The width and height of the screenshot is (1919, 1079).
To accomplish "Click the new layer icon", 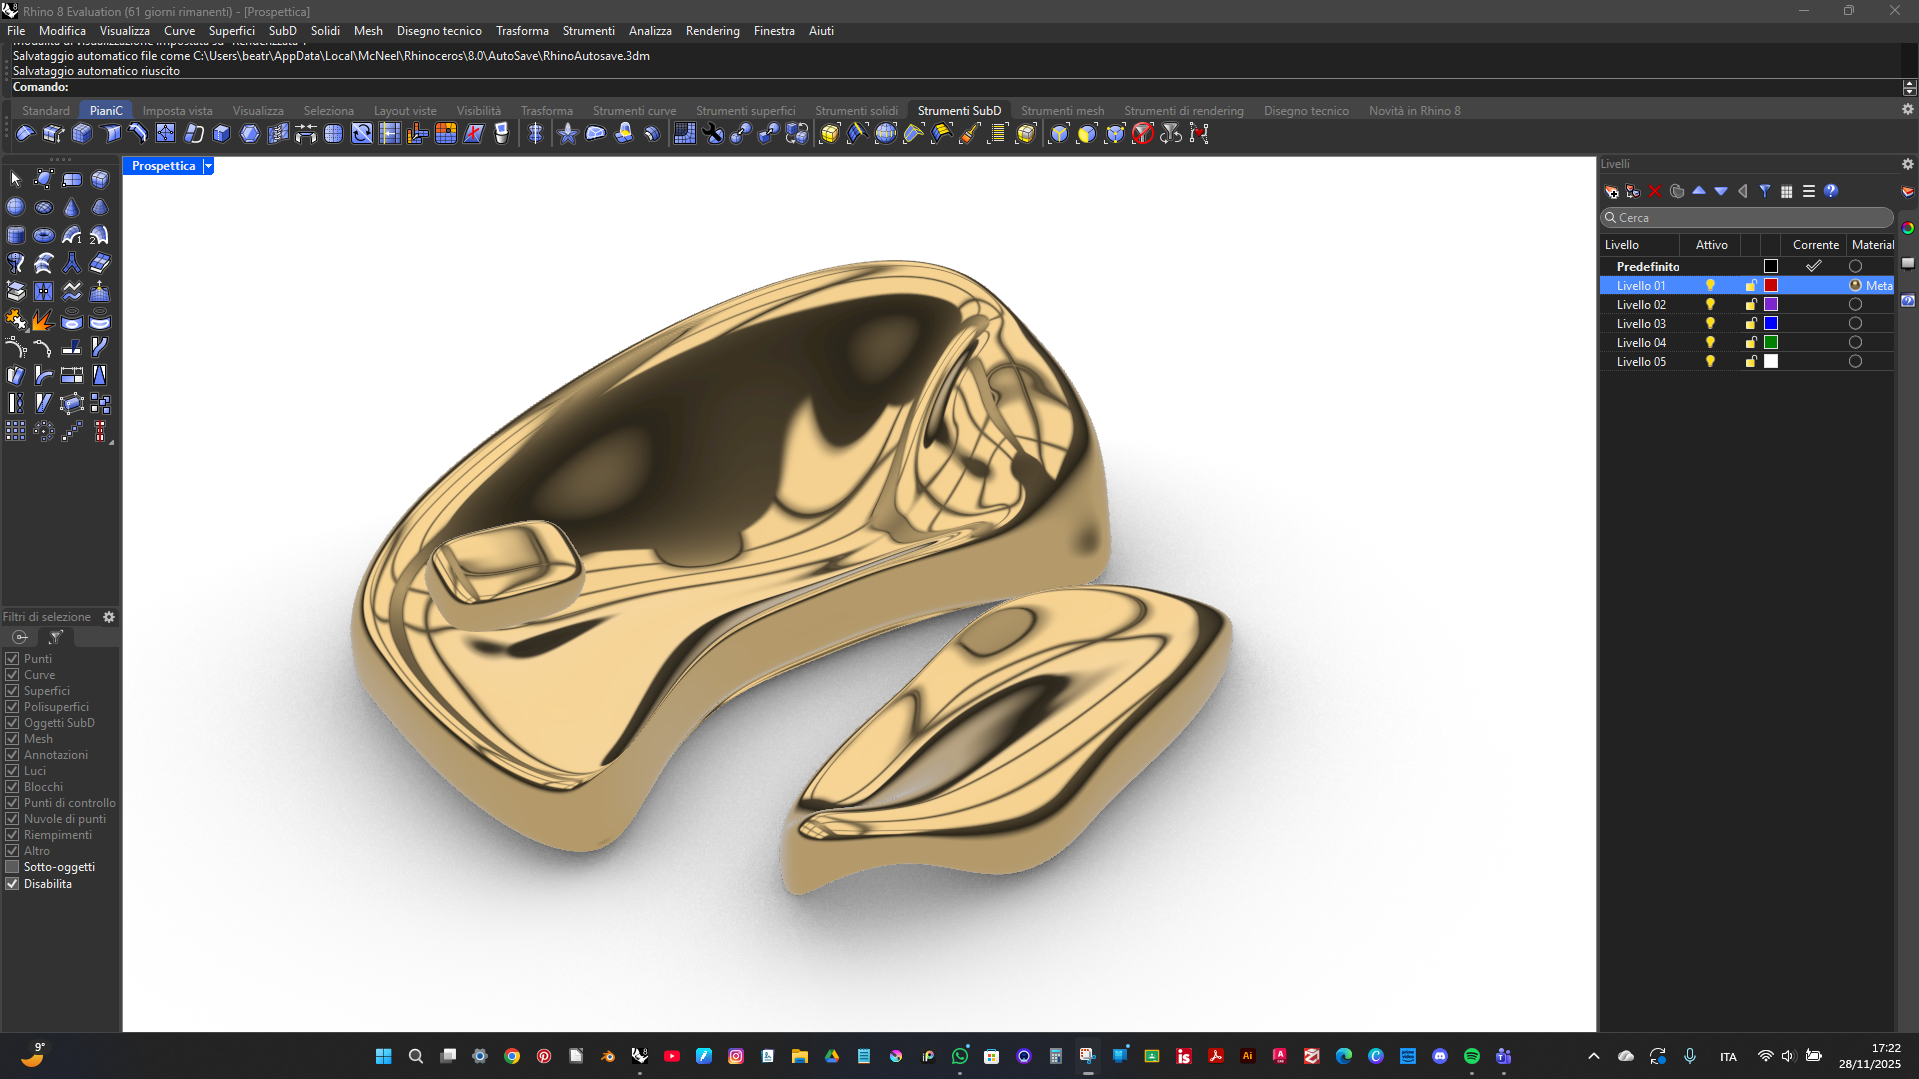I will click(1611, 191).
